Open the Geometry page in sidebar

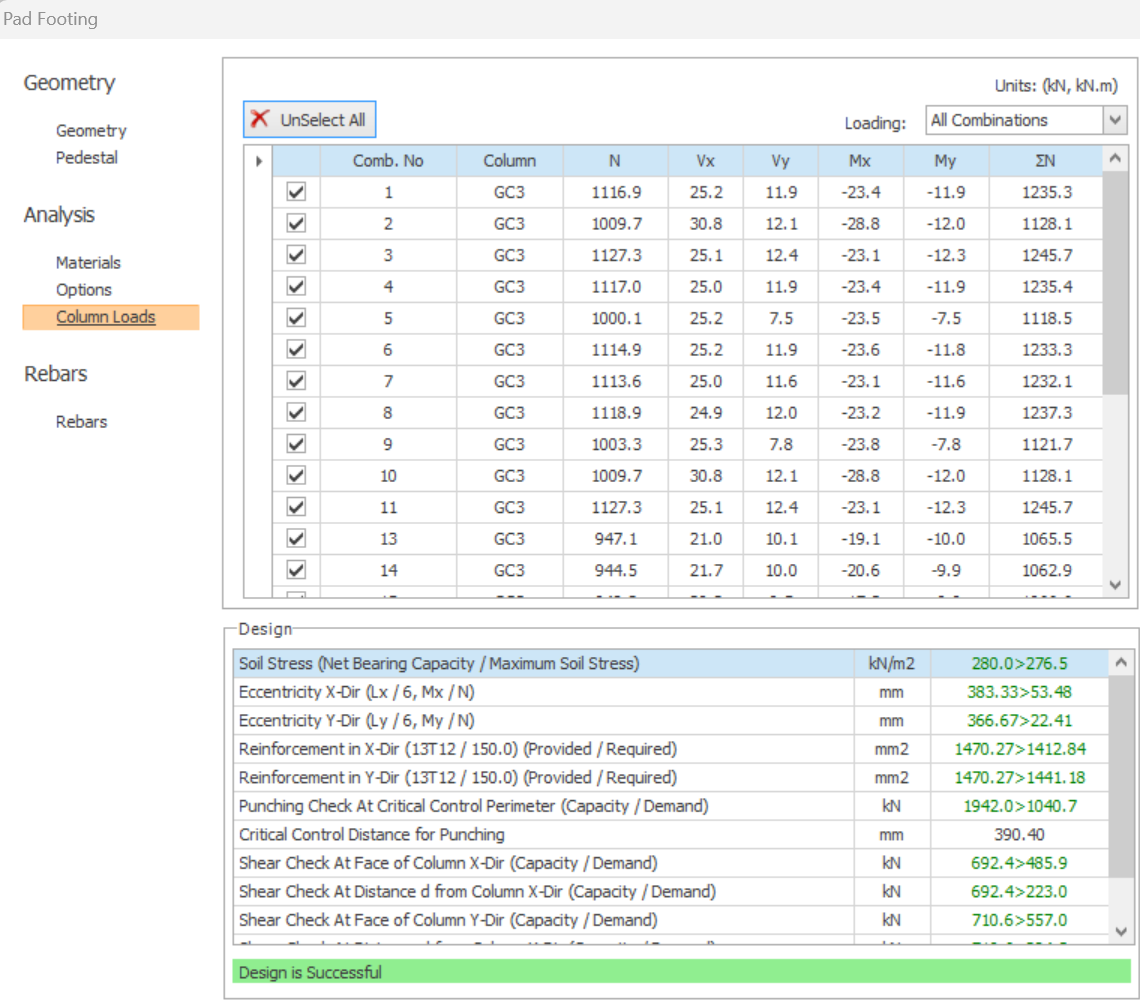tap(91, 131)
